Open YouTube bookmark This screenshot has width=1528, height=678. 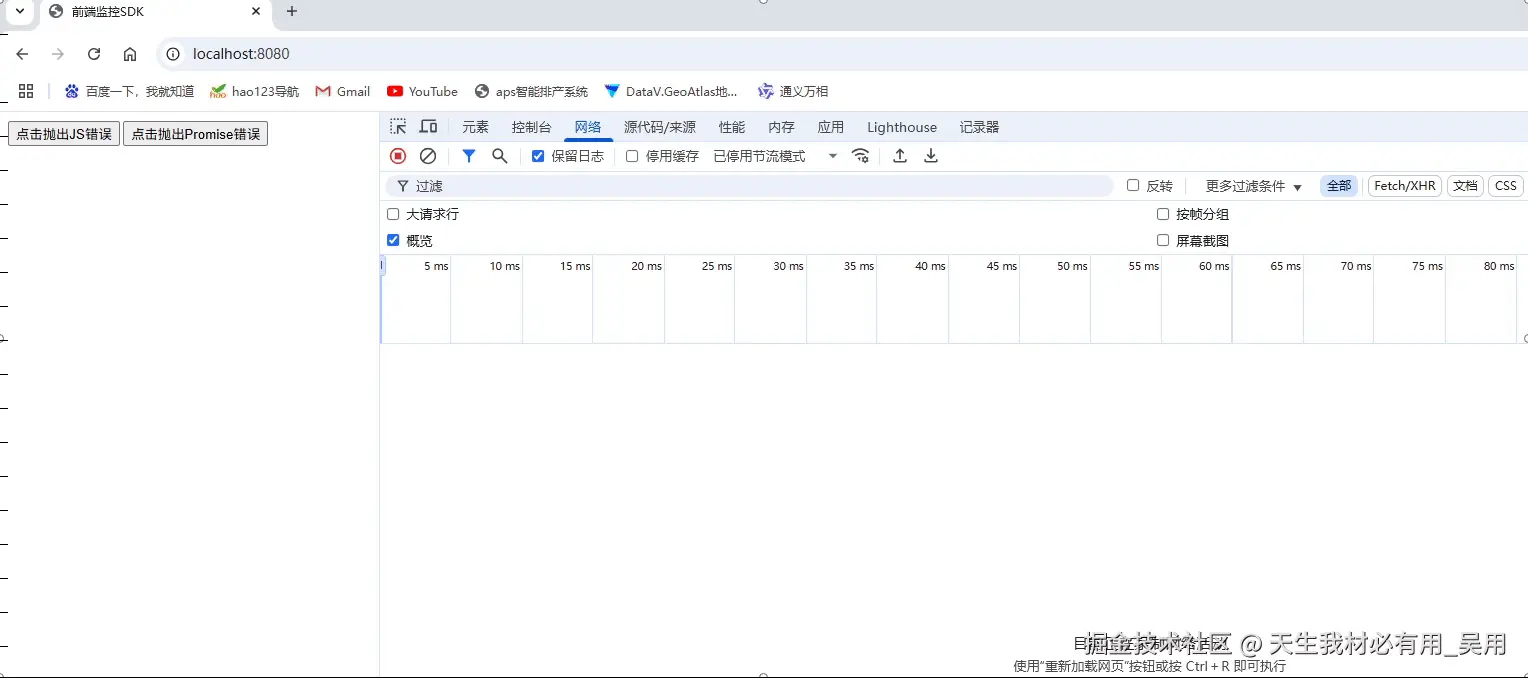coord(422,91)
